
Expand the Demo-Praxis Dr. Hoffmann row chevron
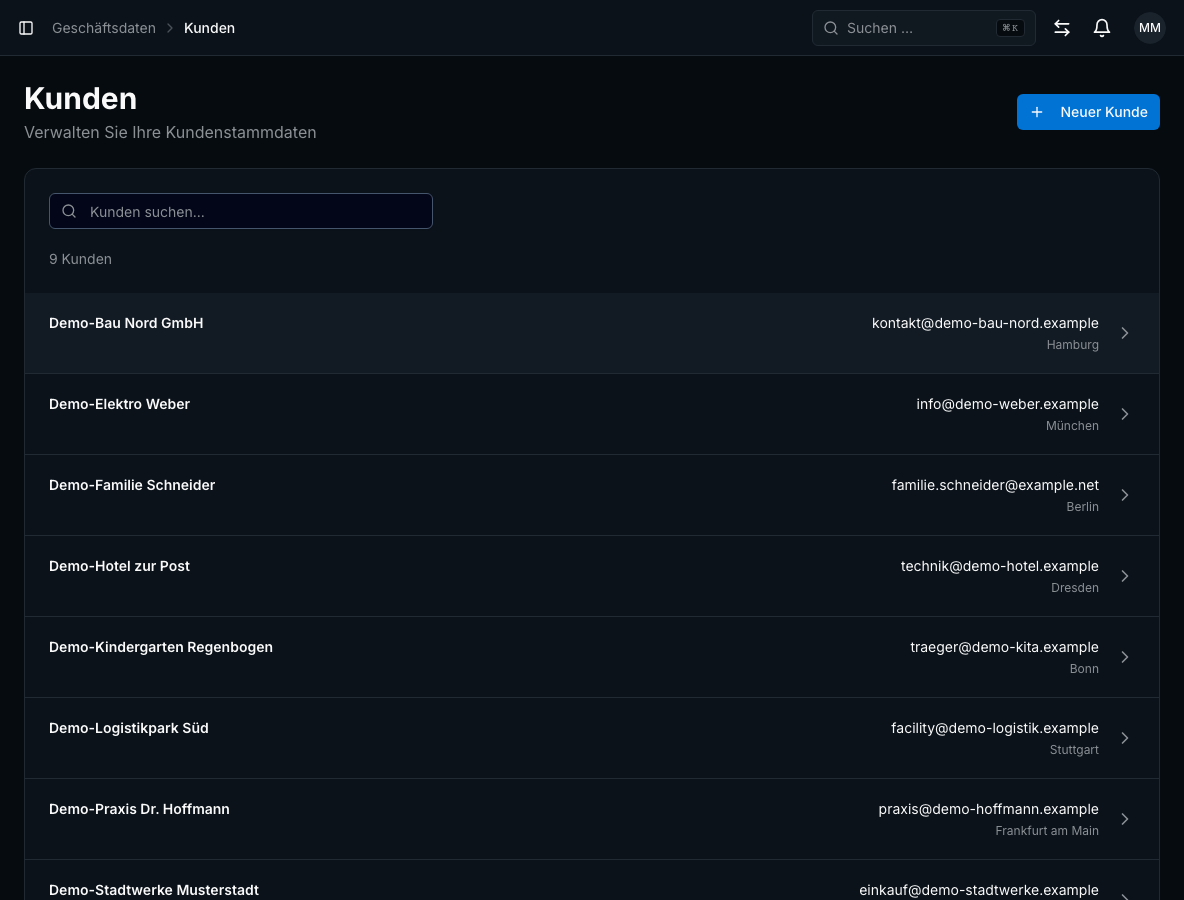[x=1124, y=819]
